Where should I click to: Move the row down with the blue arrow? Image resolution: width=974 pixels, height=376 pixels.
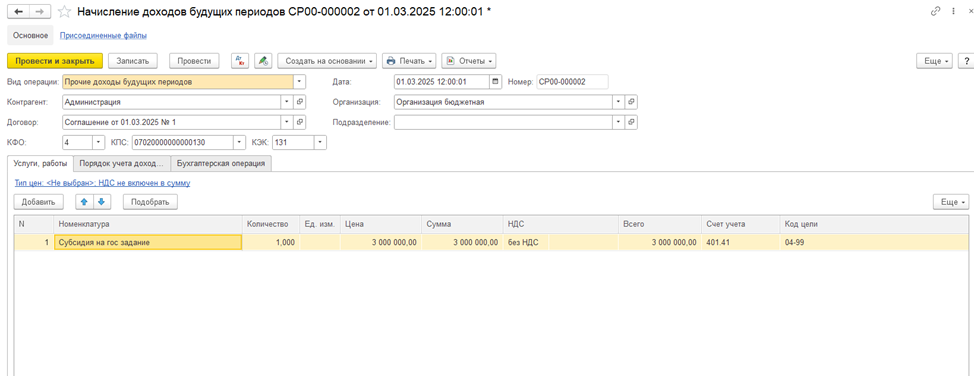(101, 201)
